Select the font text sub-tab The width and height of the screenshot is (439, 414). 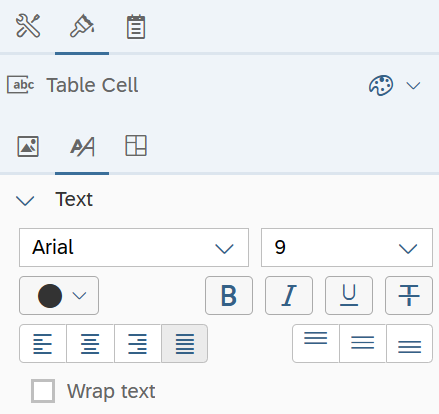click(82, 146)
